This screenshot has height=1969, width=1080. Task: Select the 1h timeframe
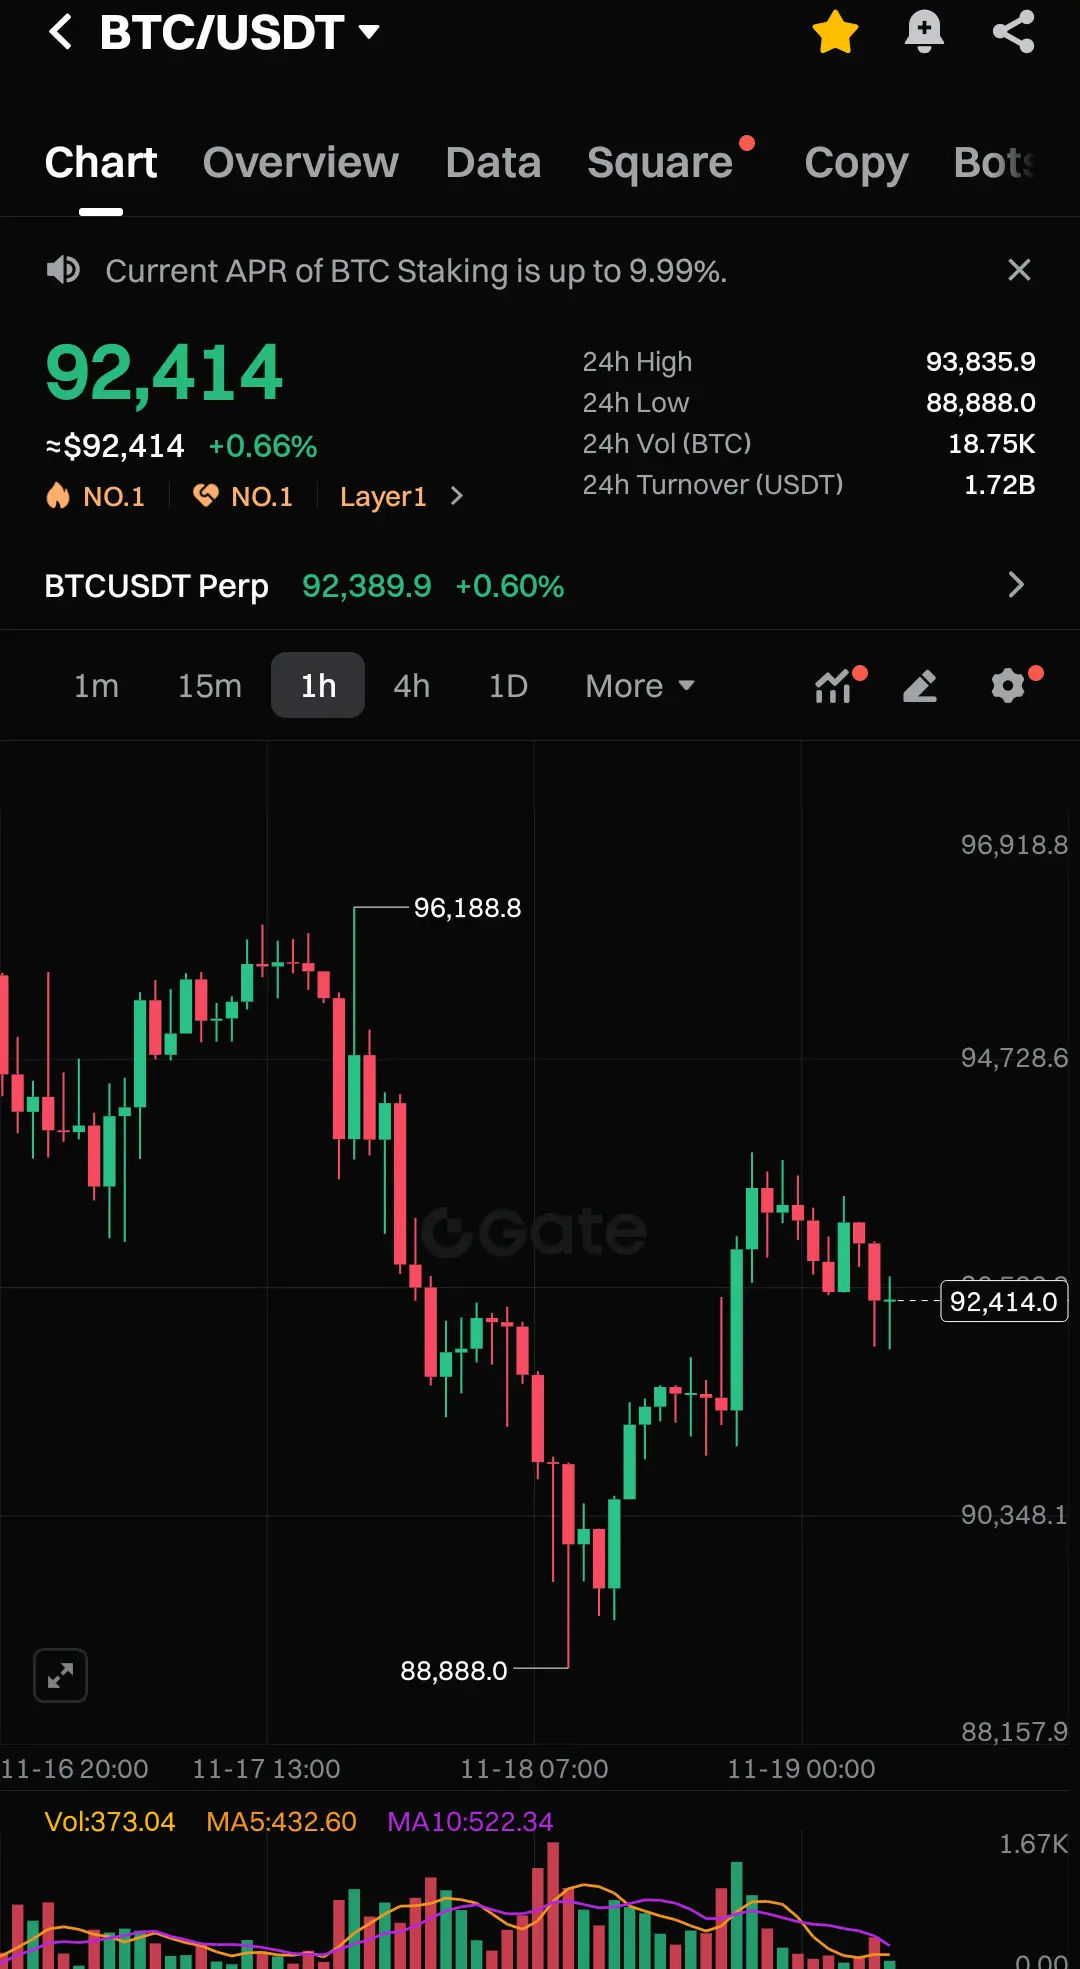[318, 686]
